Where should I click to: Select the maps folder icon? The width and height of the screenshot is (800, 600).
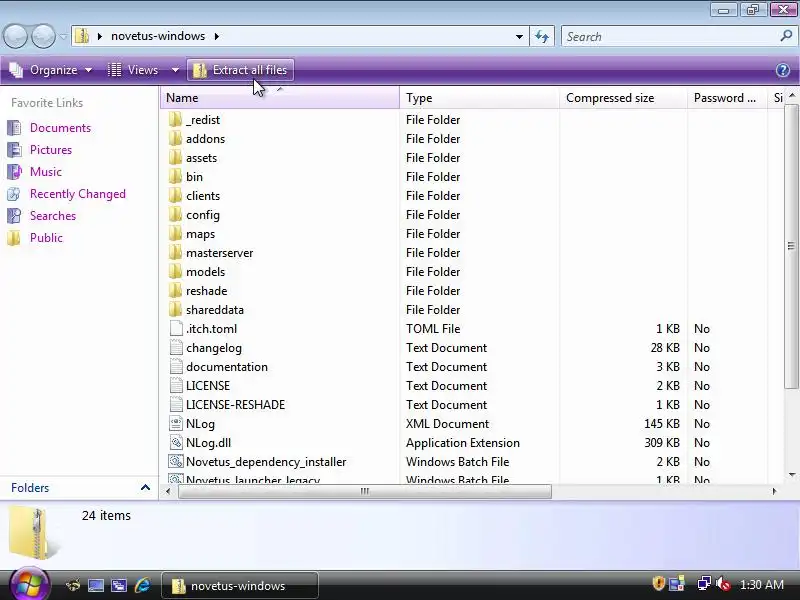tap(176, 233)
